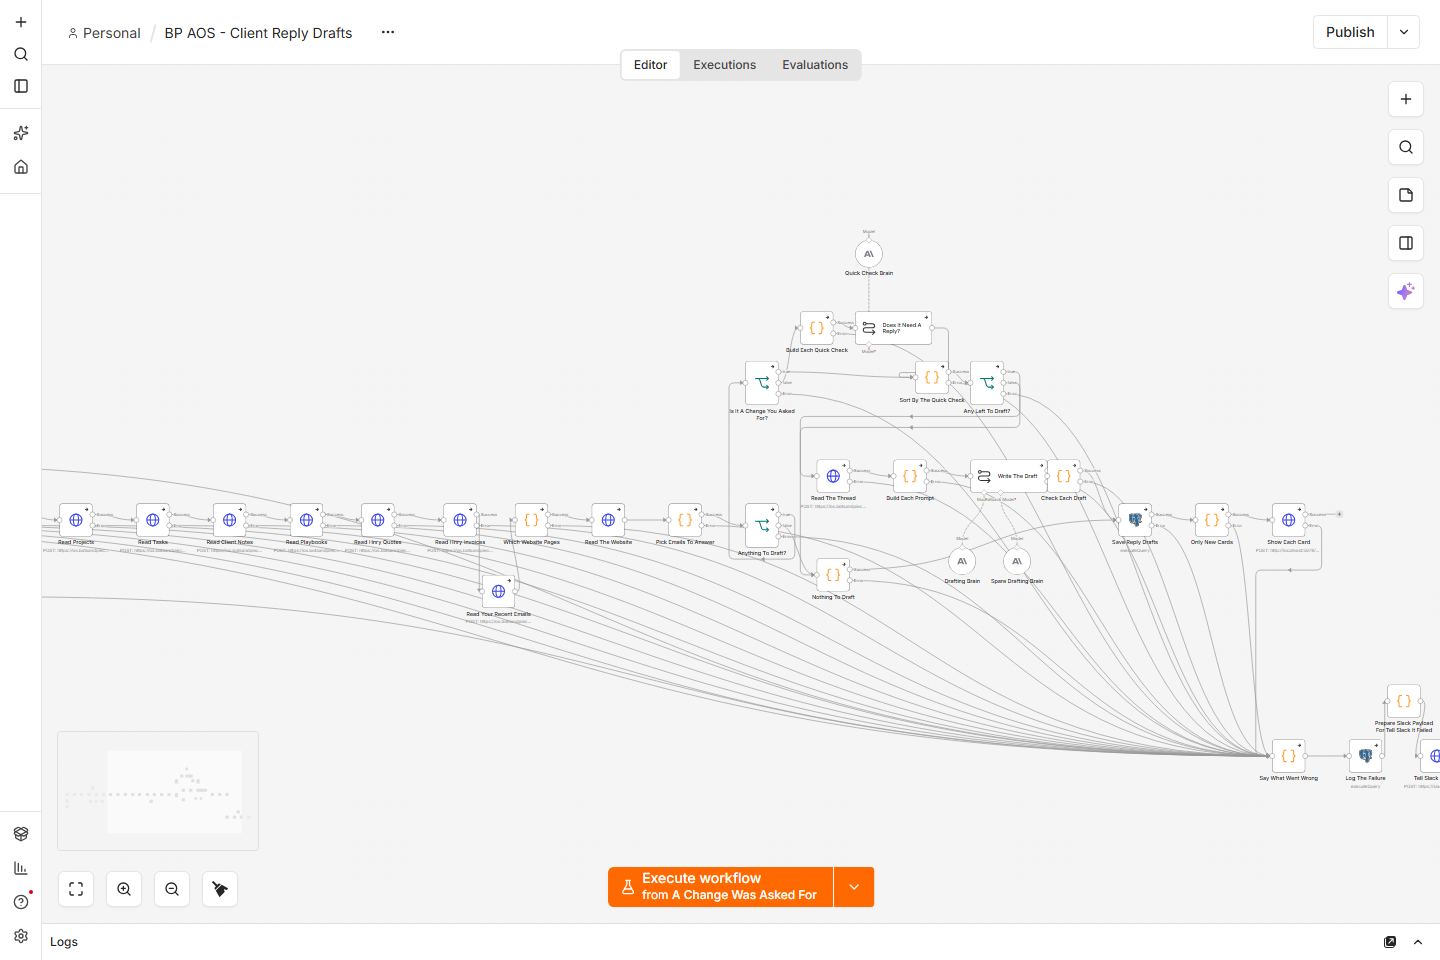Expand the Logs panel chevron
Viewport: 1440px width, 960px height.
point(1418,942)
